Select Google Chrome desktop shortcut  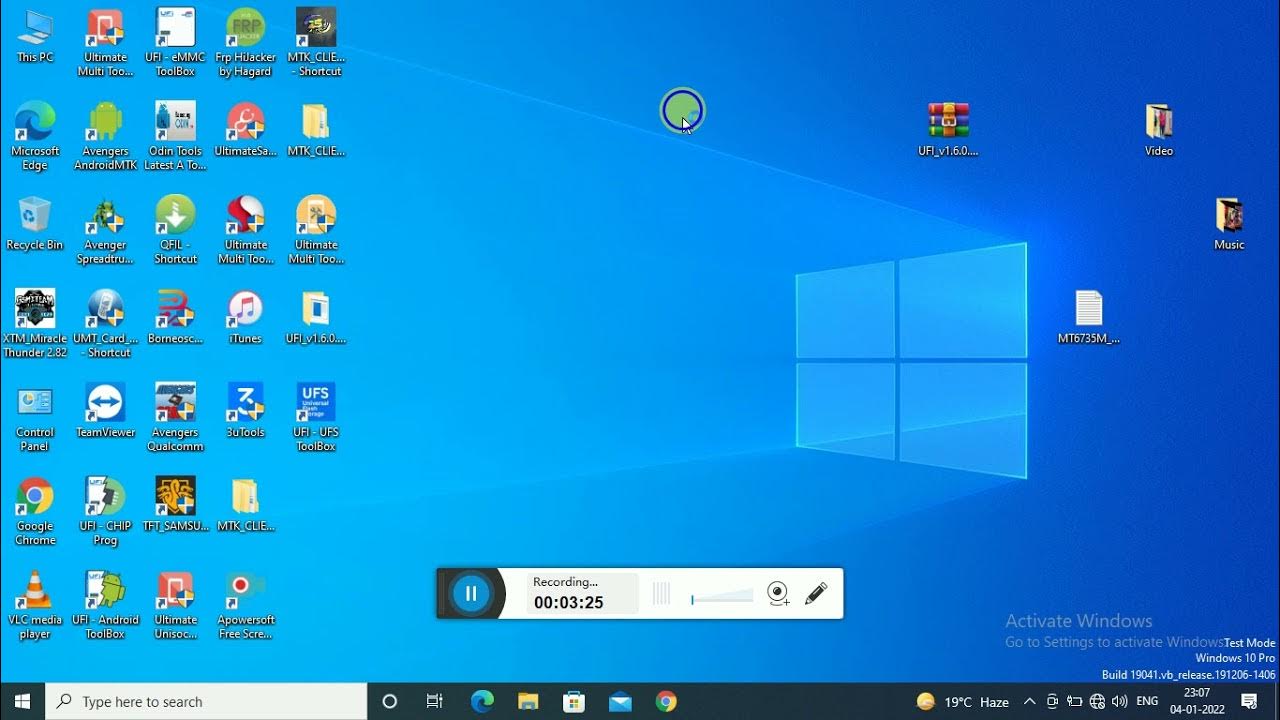pyautogui.click(x=35, y=512)
